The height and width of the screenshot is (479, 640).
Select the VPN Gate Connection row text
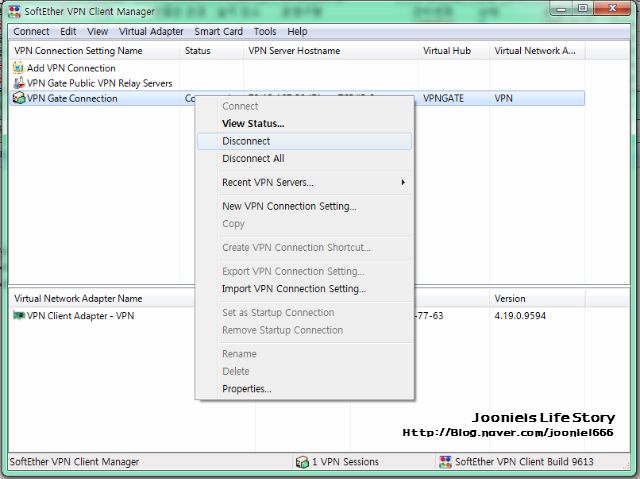coord(72,98)
